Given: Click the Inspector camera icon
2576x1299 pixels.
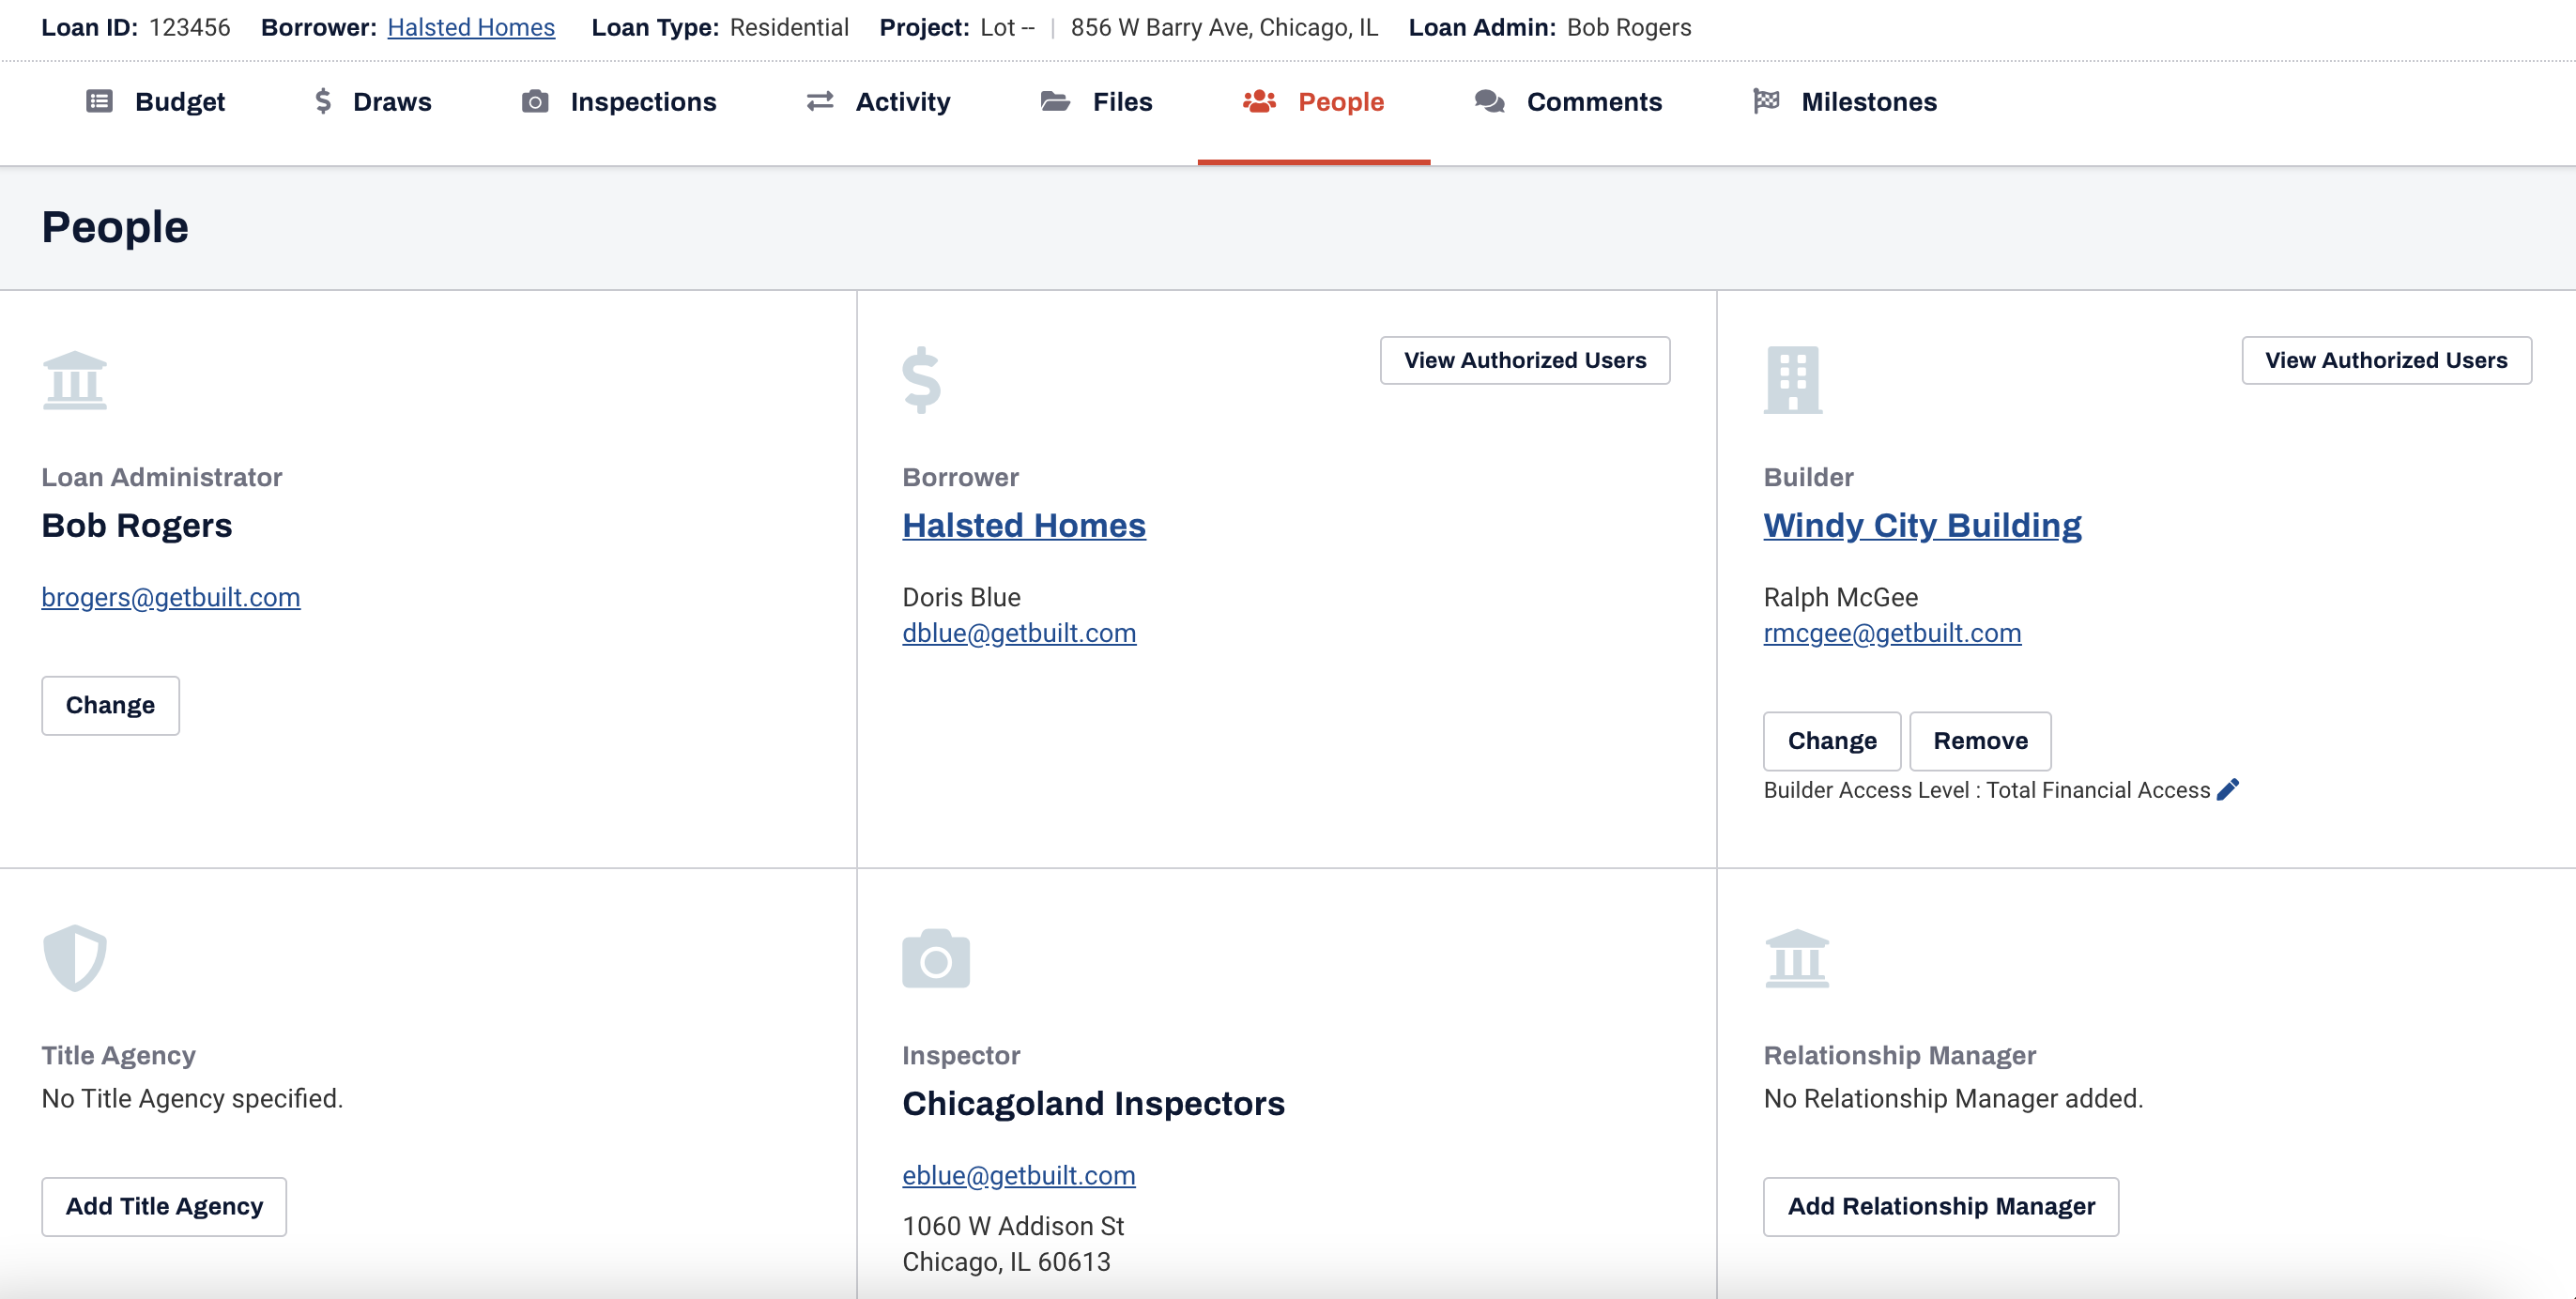Looking at the screenshot, I should click(x=936, y=958).
